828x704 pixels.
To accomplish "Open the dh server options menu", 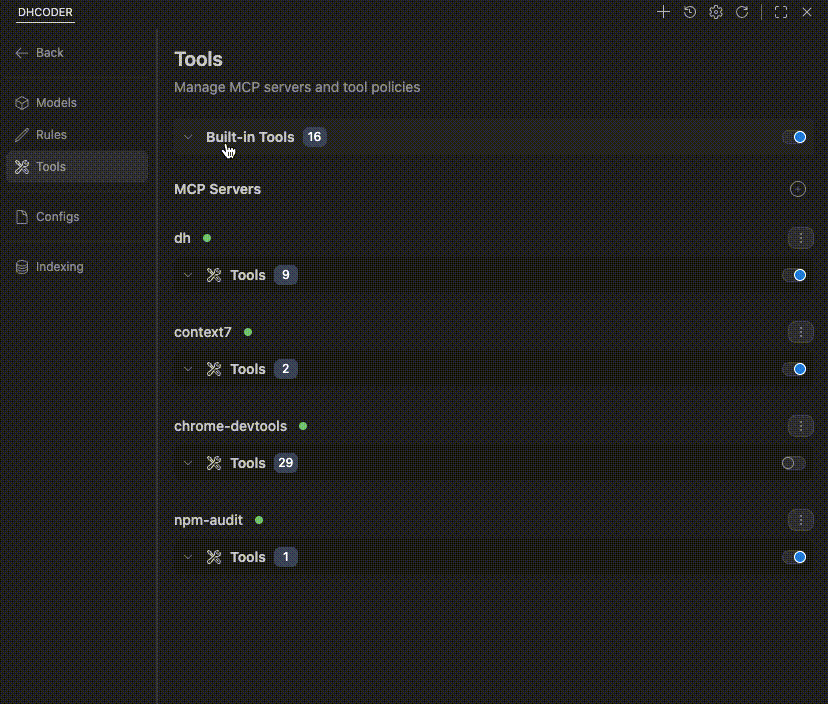I will [800, 238].
